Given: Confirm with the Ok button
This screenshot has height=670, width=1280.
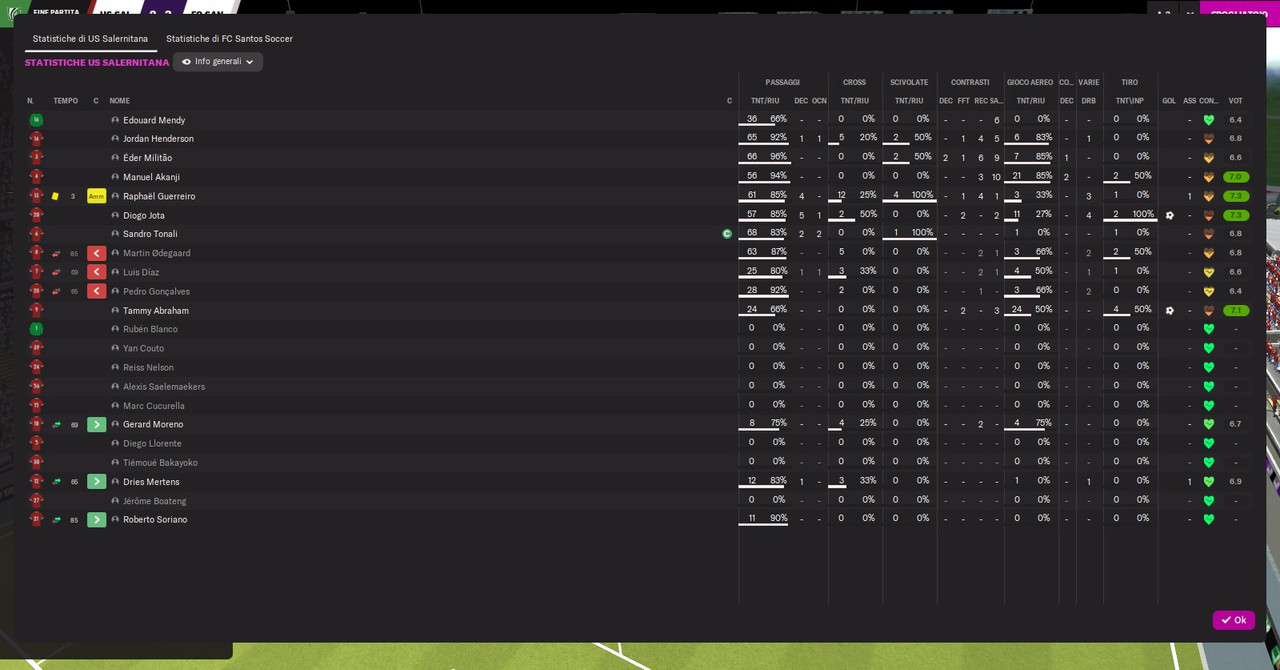Looking at the screenshot, I should (x=1233, y=620).
